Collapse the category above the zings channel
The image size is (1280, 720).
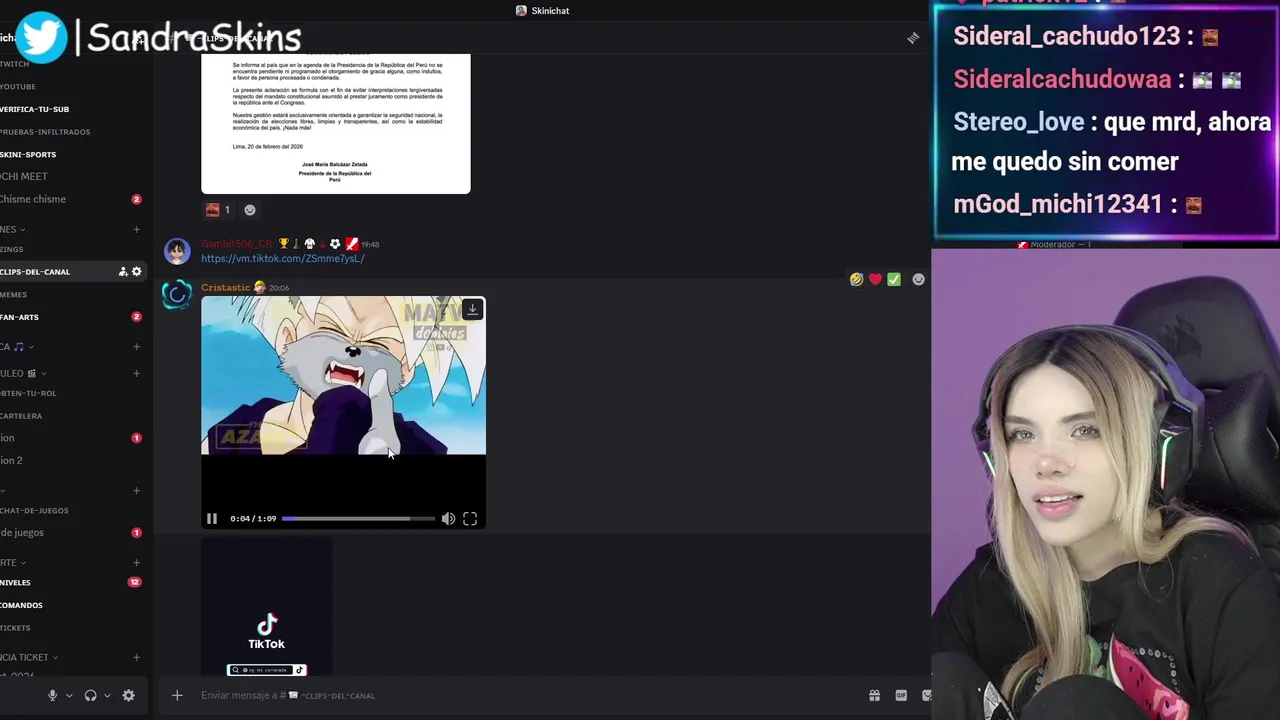tap(13, 229)
